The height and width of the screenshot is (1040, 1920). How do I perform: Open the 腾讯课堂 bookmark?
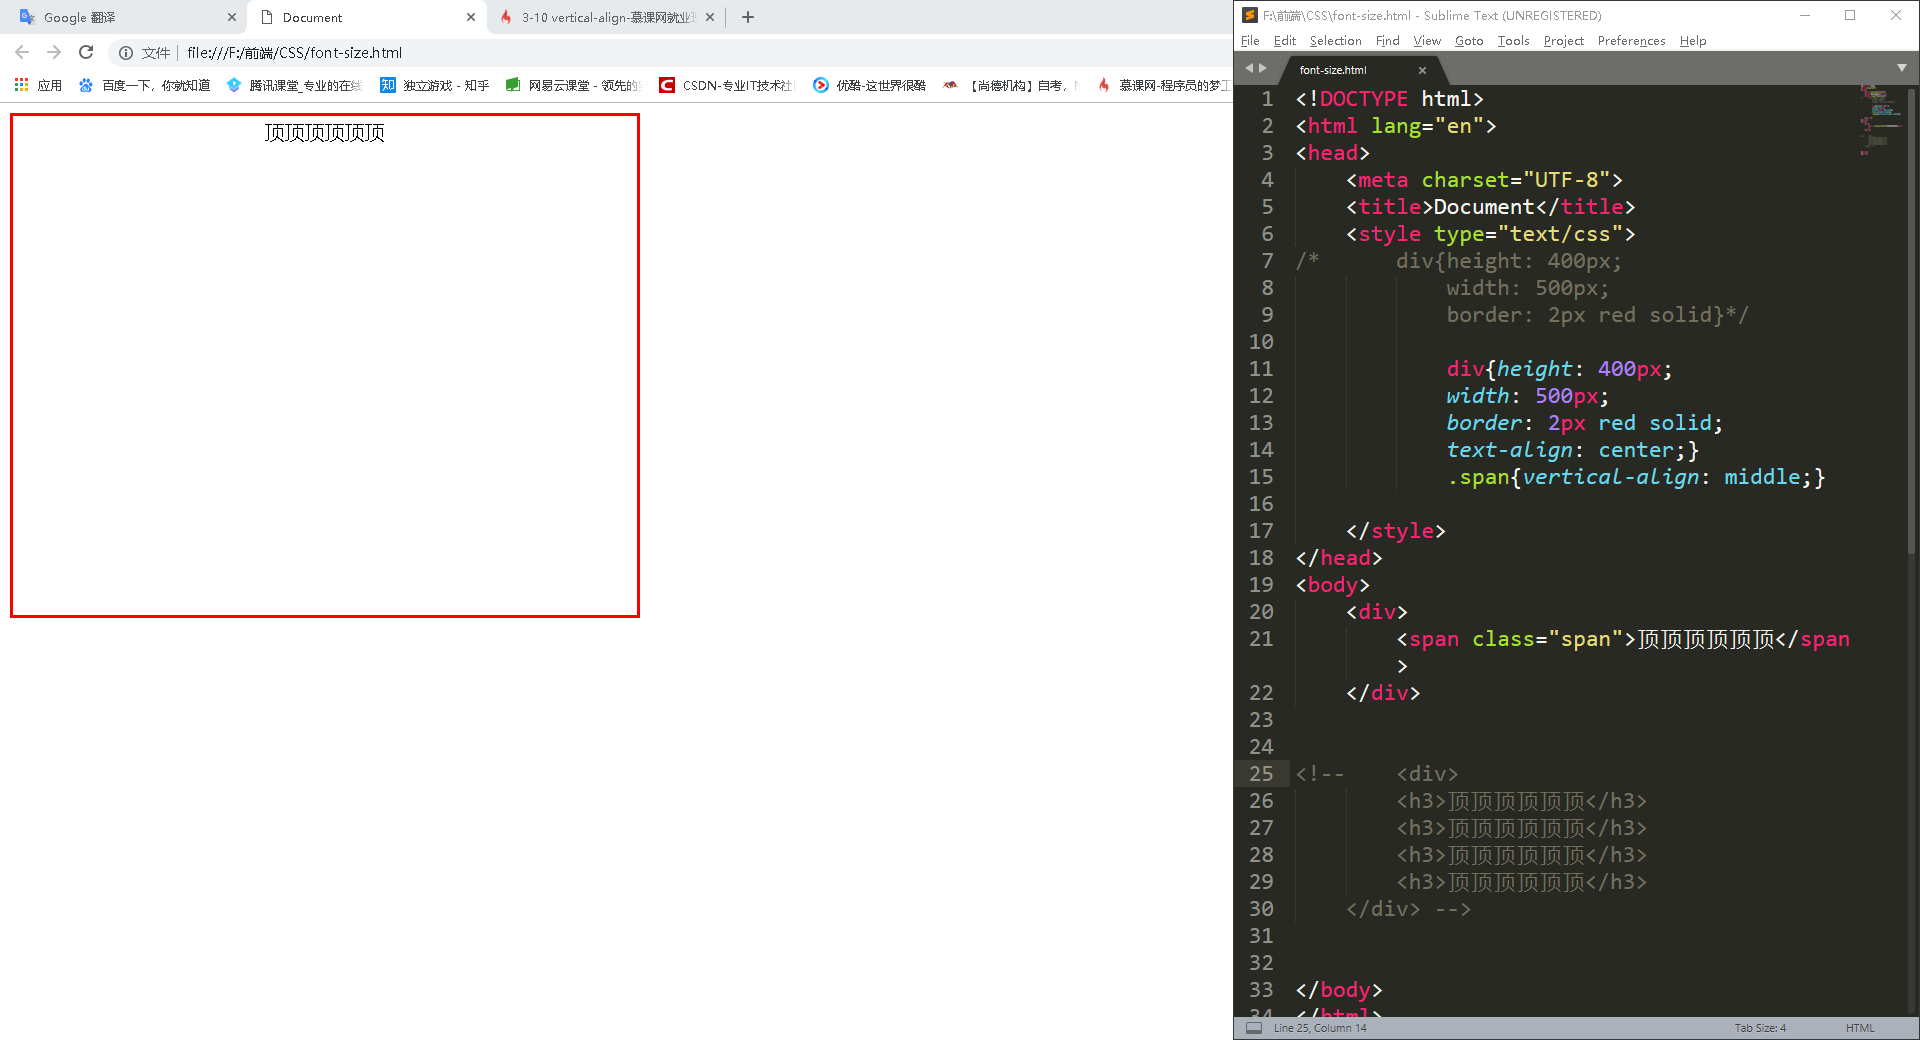[x=294, y=86]
